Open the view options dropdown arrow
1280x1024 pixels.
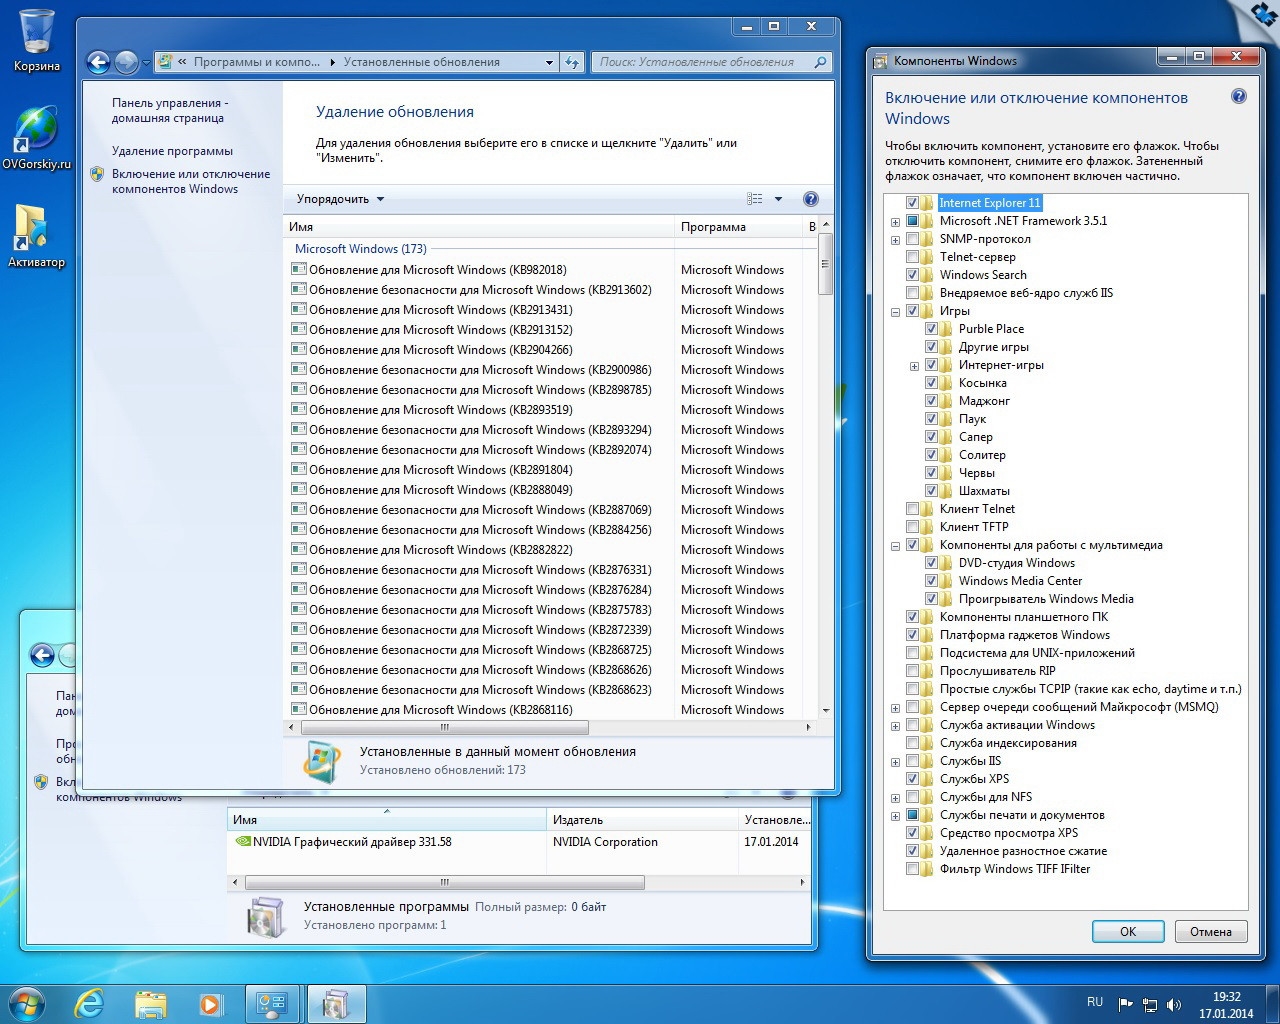778,199
